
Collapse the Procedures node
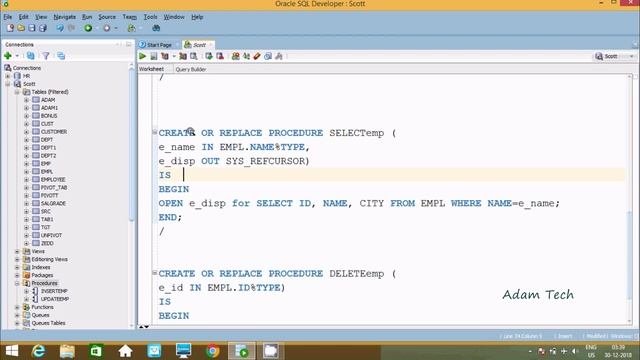(x=17, y=283)
